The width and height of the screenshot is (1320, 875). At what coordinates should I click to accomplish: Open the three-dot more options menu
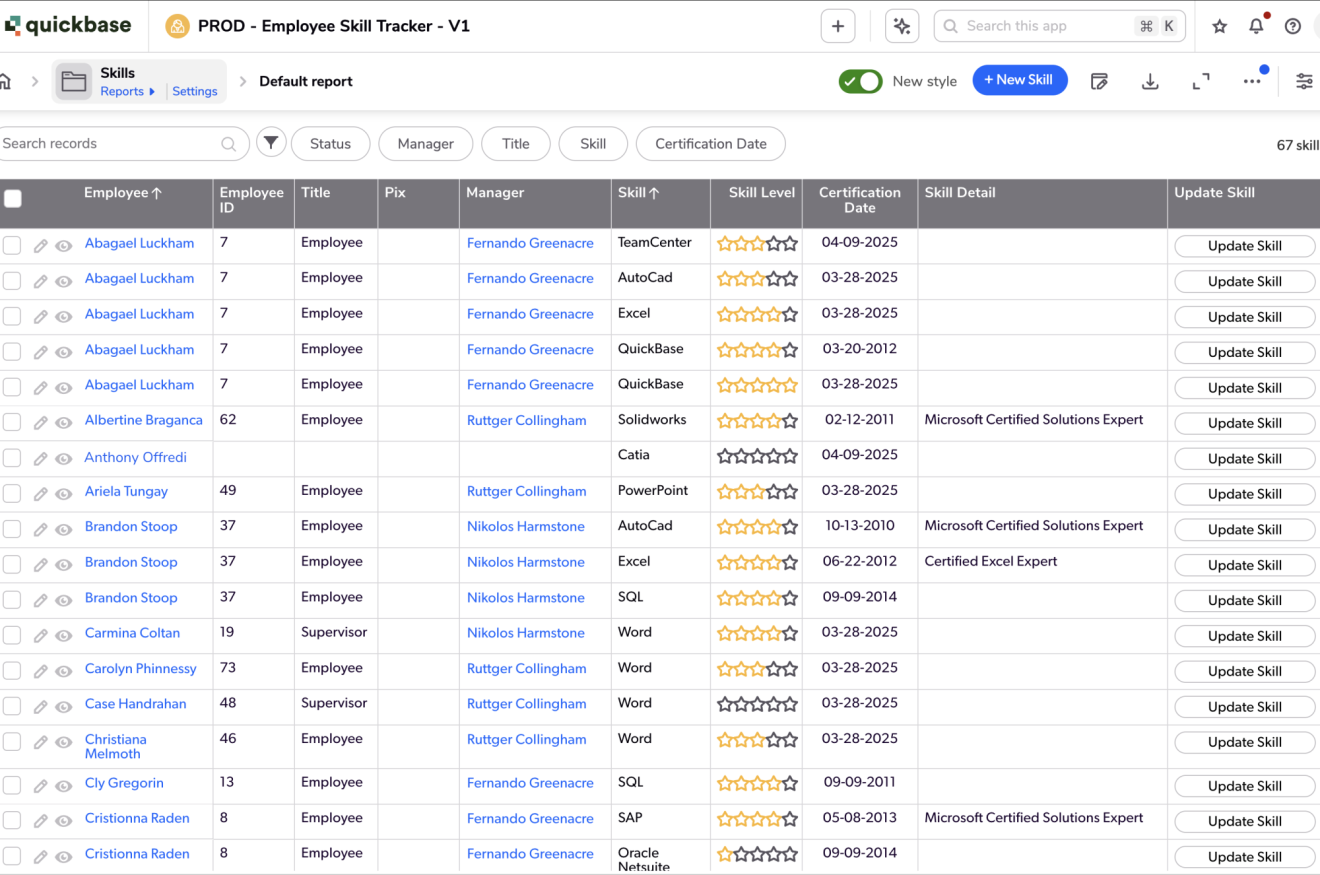[1252, 82]
